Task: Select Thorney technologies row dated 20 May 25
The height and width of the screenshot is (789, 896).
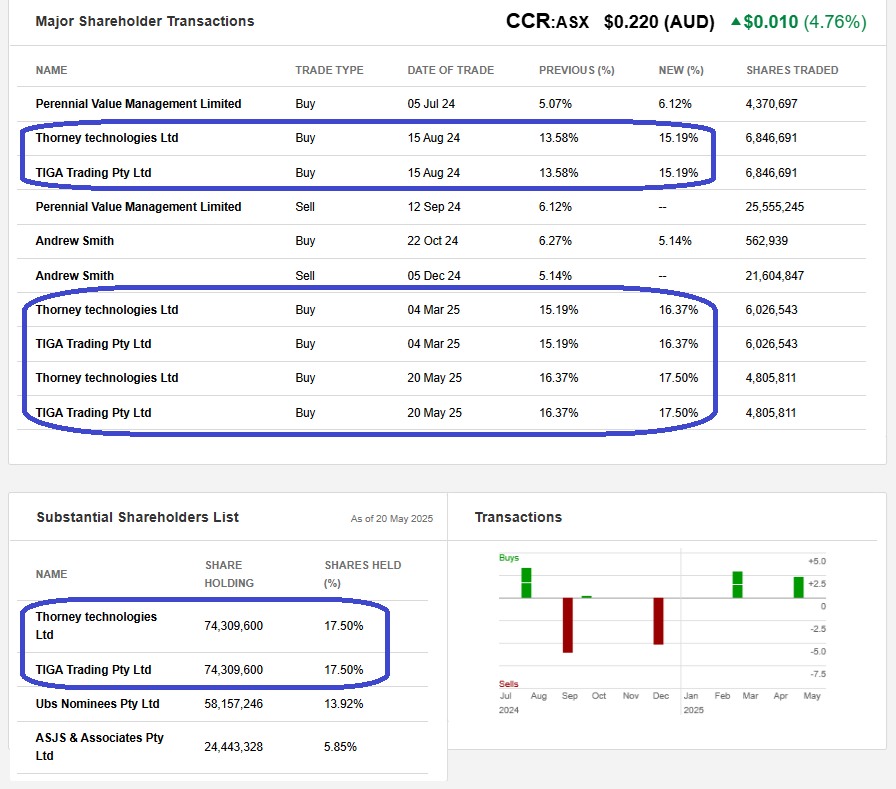Action: pyautogui.click(x=107, y=378)
